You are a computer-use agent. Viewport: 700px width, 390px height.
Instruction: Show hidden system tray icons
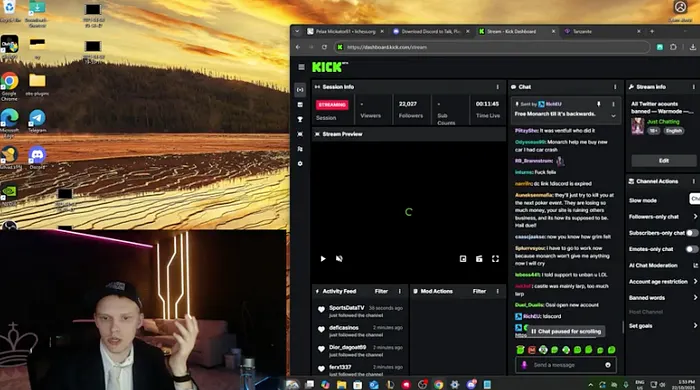pos(591,385)
